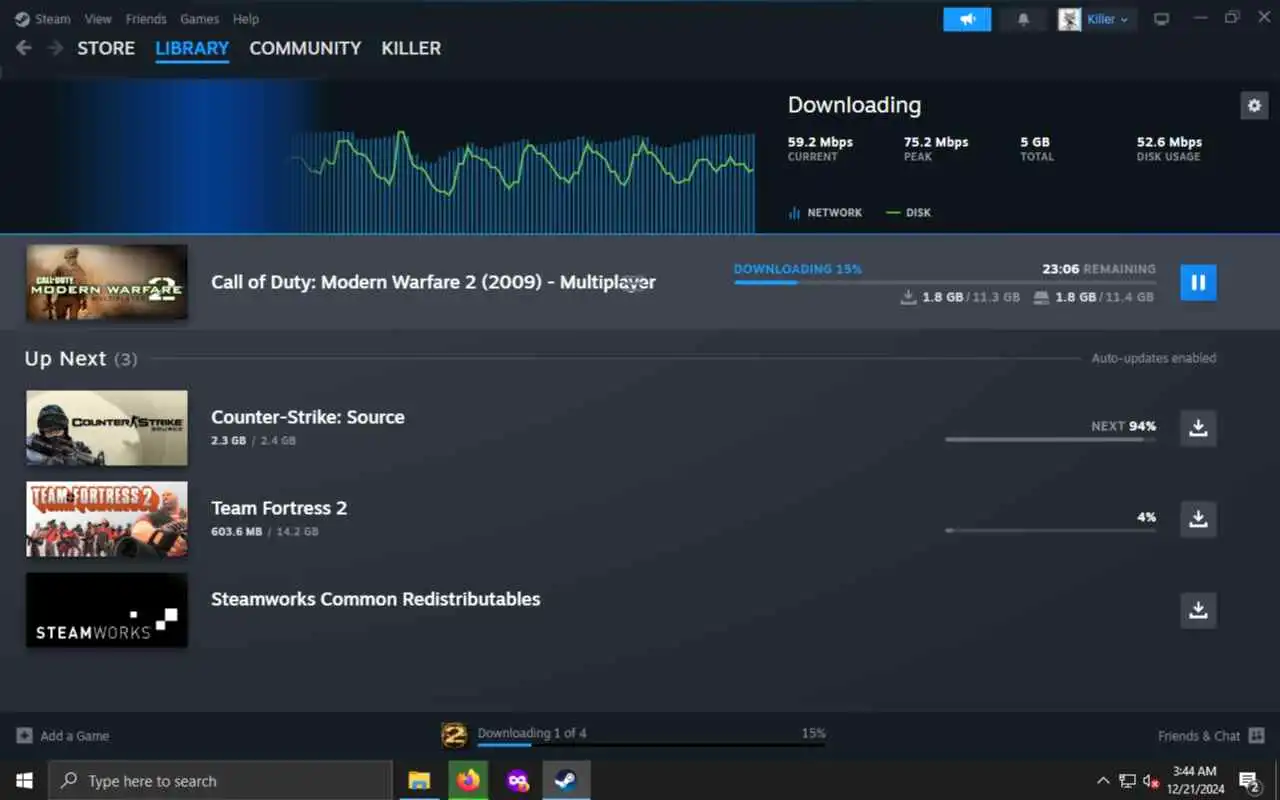Open Counter-Strike: Source title
Viewport: 1280px width, 800px height.
coord(308,417)
